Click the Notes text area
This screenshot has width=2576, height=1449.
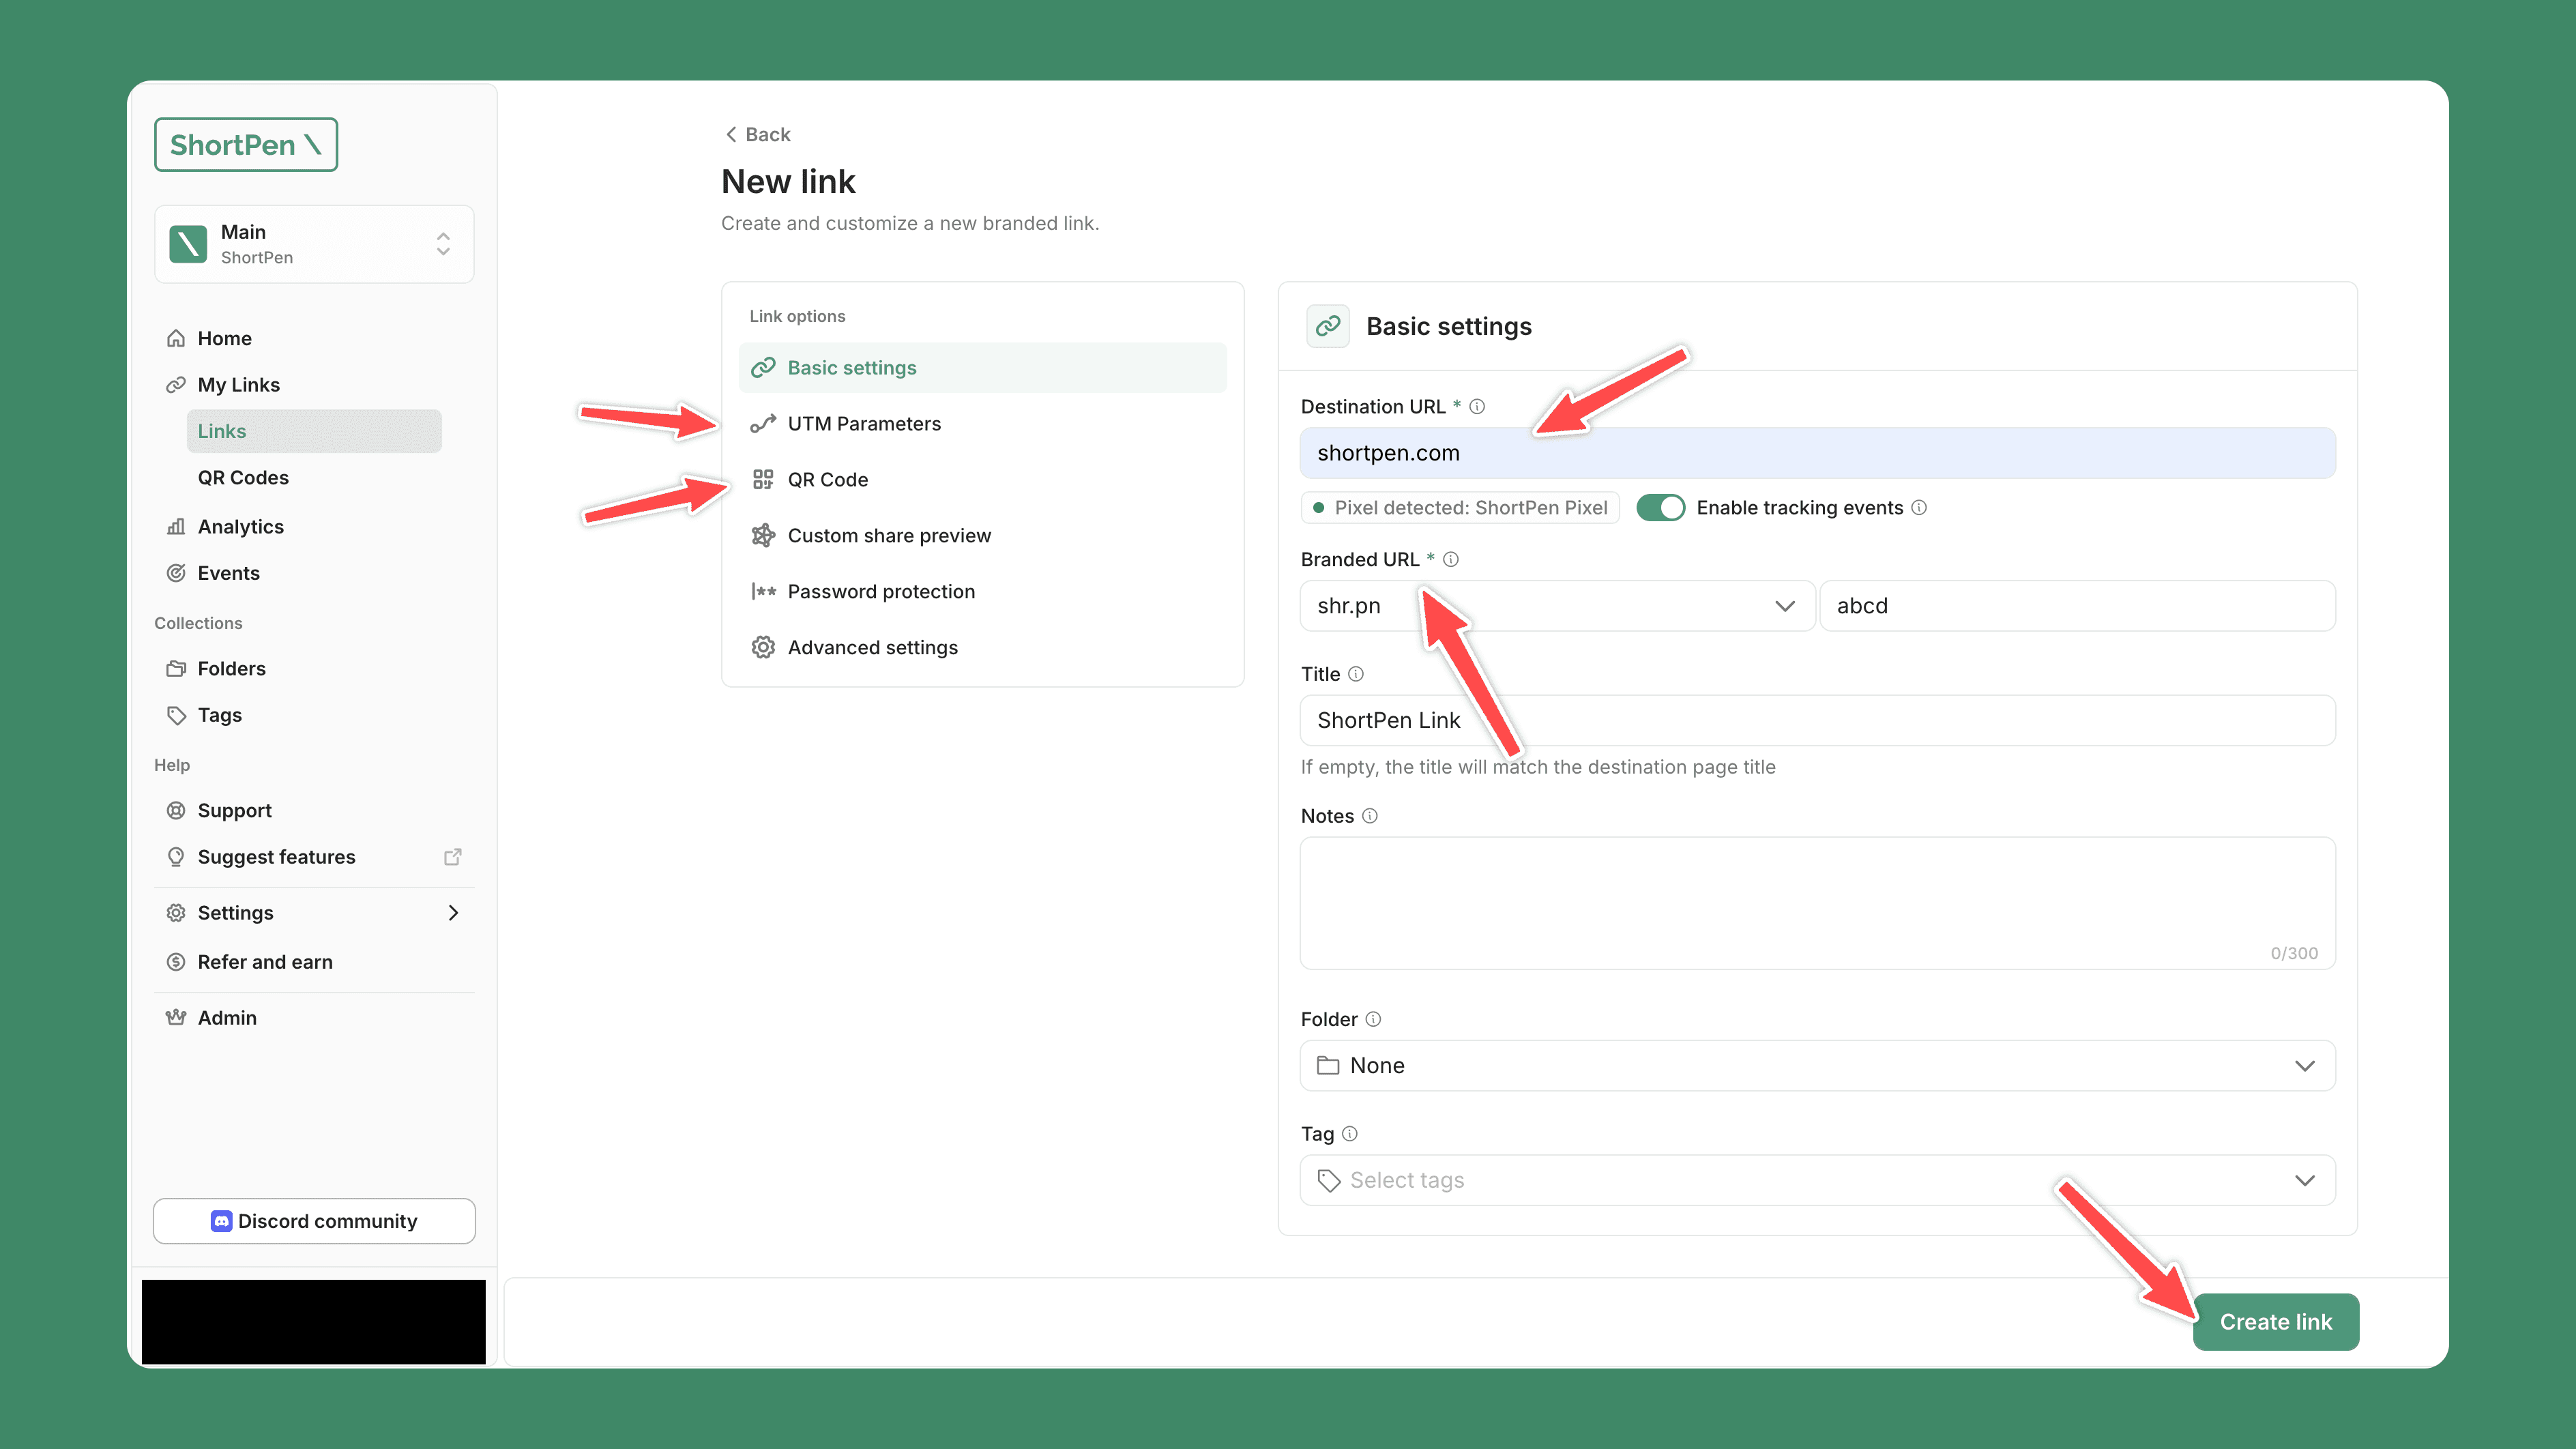(x=1817, y=903)
